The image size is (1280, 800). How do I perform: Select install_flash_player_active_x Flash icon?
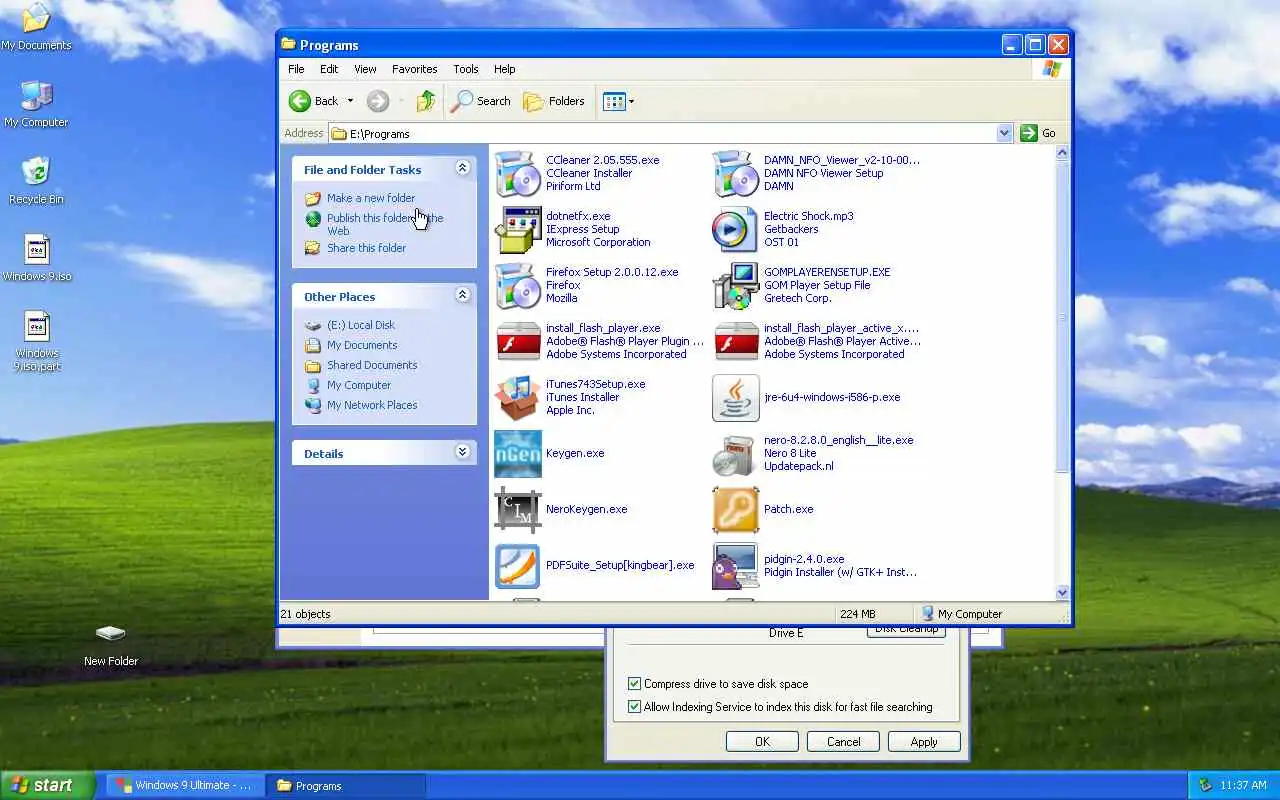pyautogui.click(x=736, y=341)
